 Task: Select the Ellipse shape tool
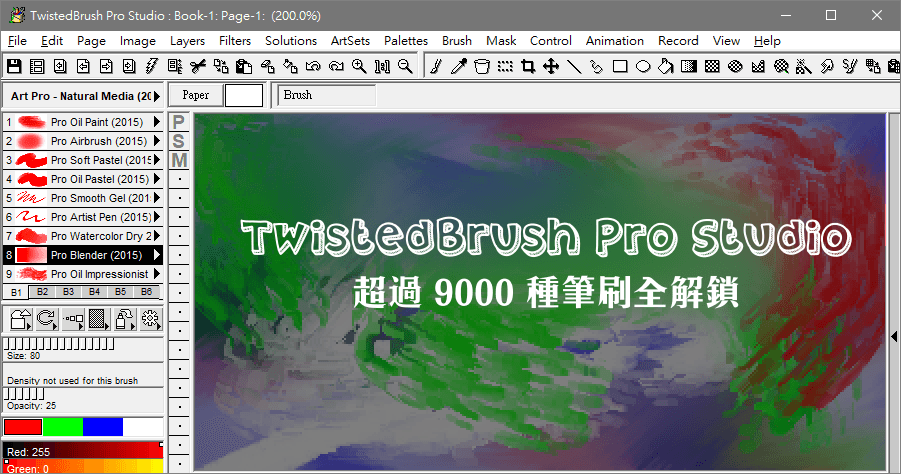coord(643,66)
